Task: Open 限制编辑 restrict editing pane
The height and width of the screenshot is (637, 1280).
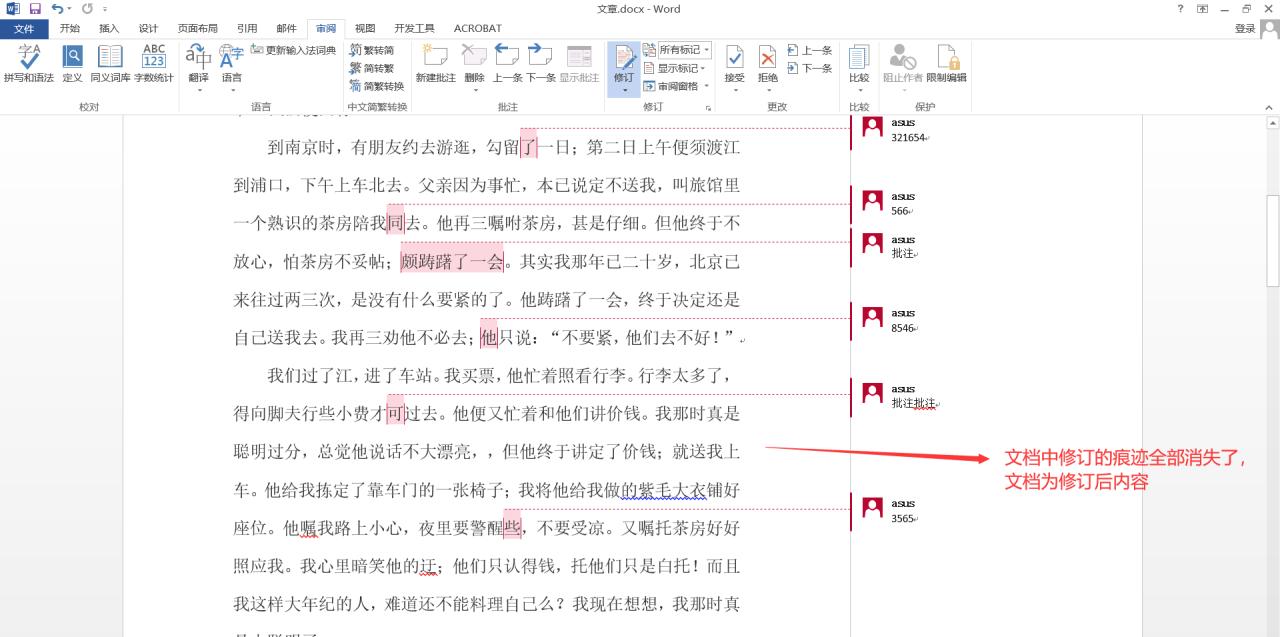Action: (946, 64)
